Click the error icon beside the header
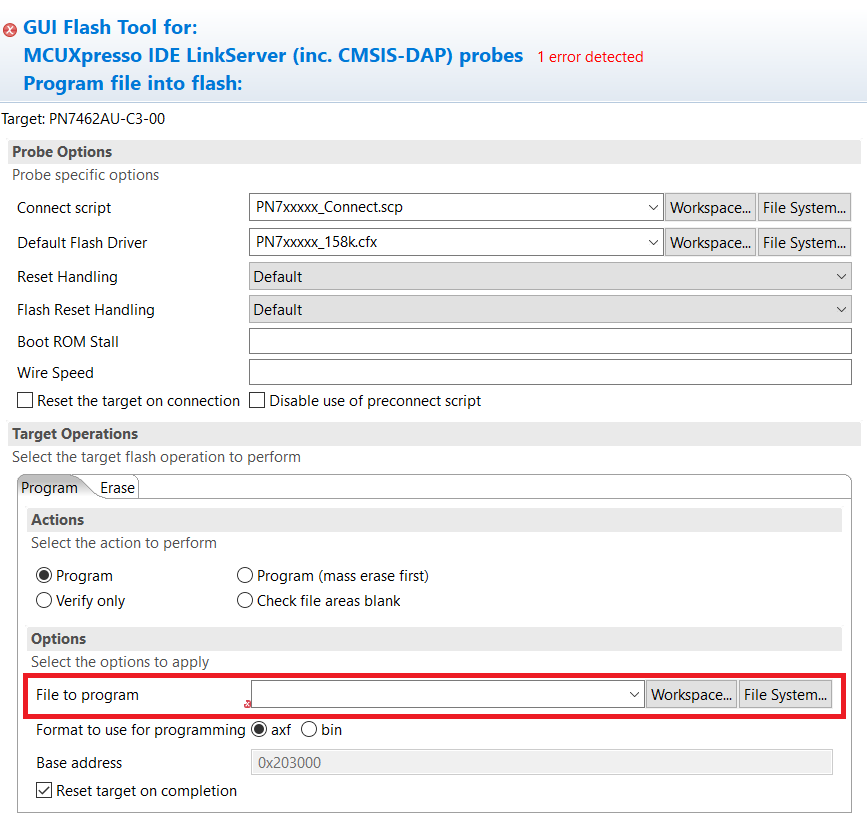Viewport: 867px width, 817px height. coord(10,28)
